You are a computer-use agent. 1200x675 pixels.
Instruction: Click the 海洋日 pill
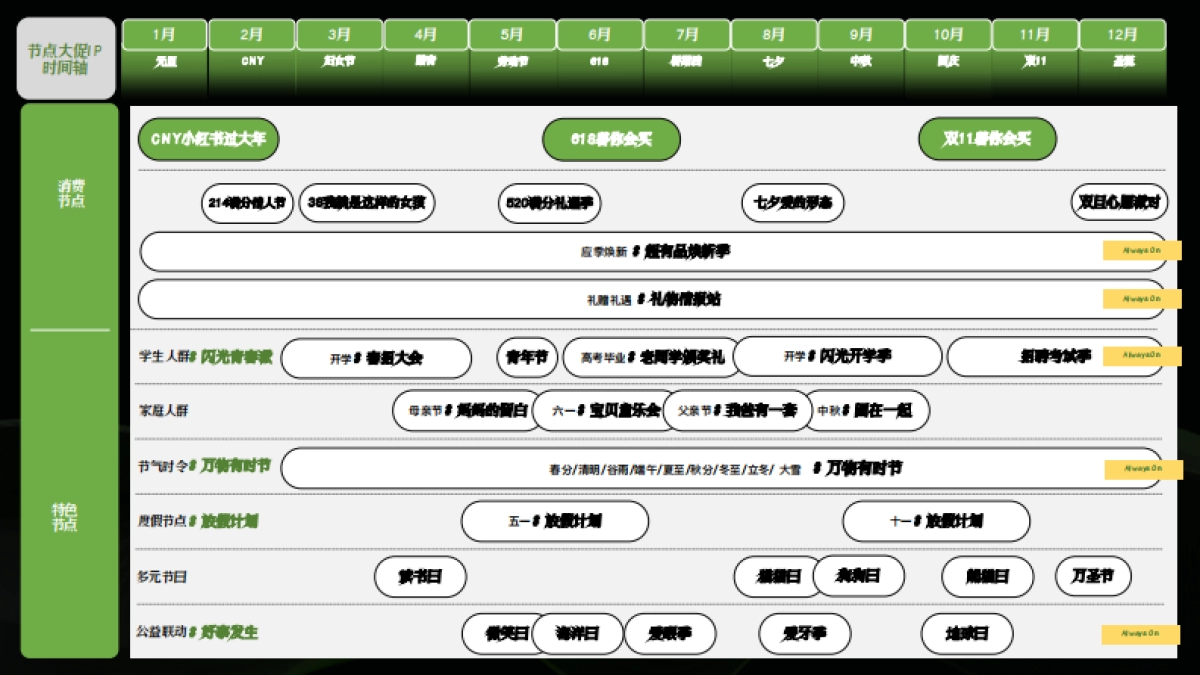tap(577, 634)
